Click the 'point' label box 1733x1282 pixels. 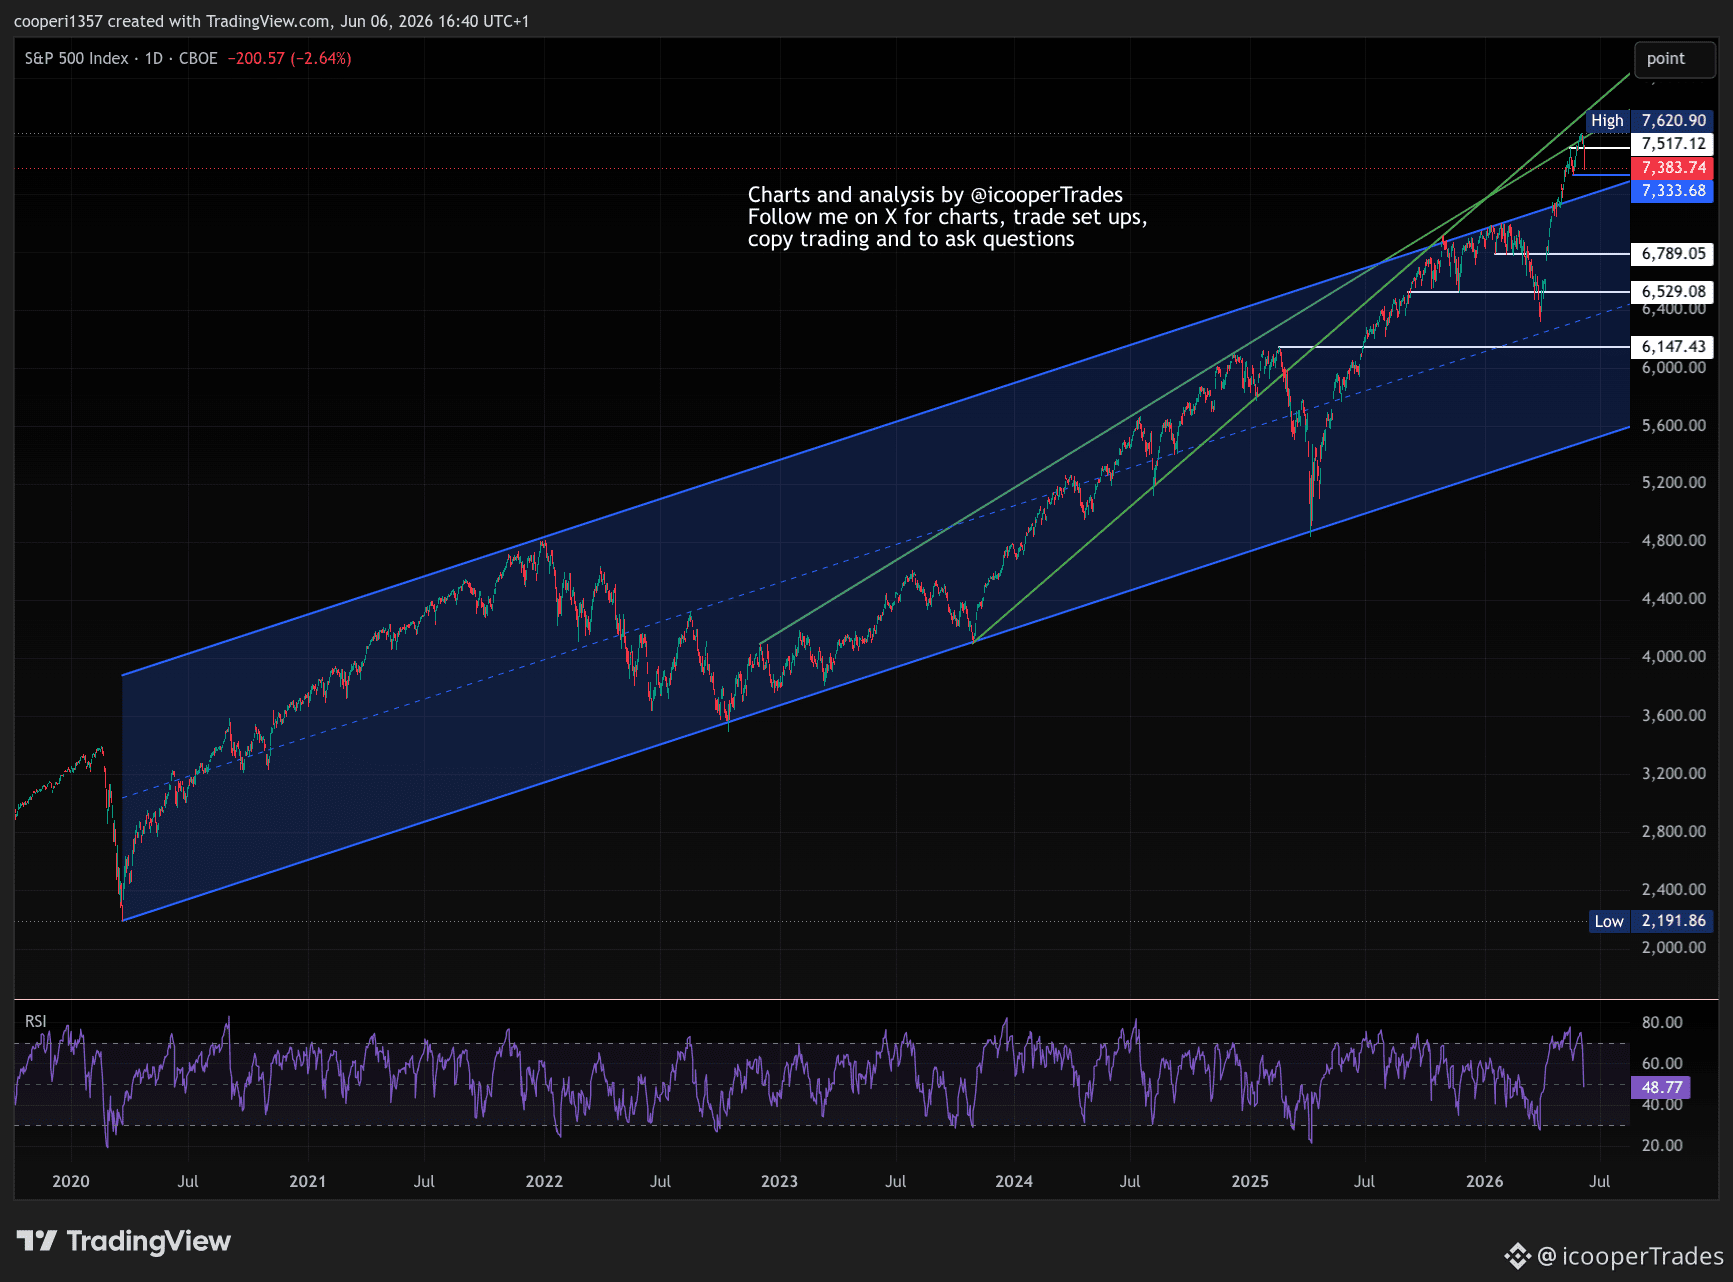(1674, 59)
